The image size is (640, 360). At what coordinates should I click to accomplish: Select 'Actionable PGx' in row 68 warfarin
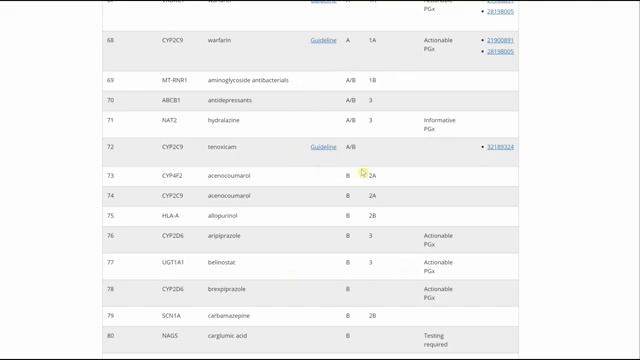pos(438,44)
